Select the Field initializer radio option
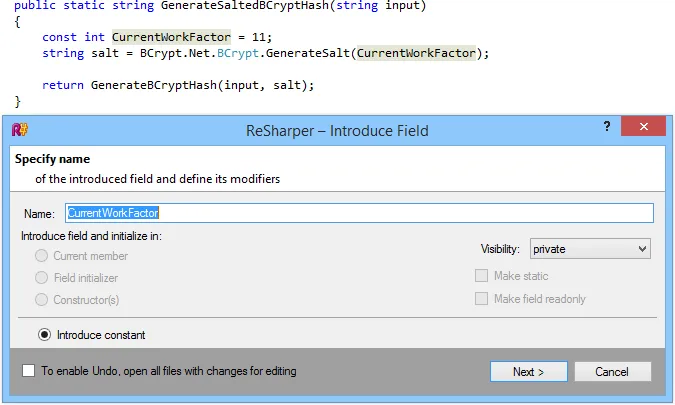This screenshot has width=675, height=405. click(x=42, y=278)
